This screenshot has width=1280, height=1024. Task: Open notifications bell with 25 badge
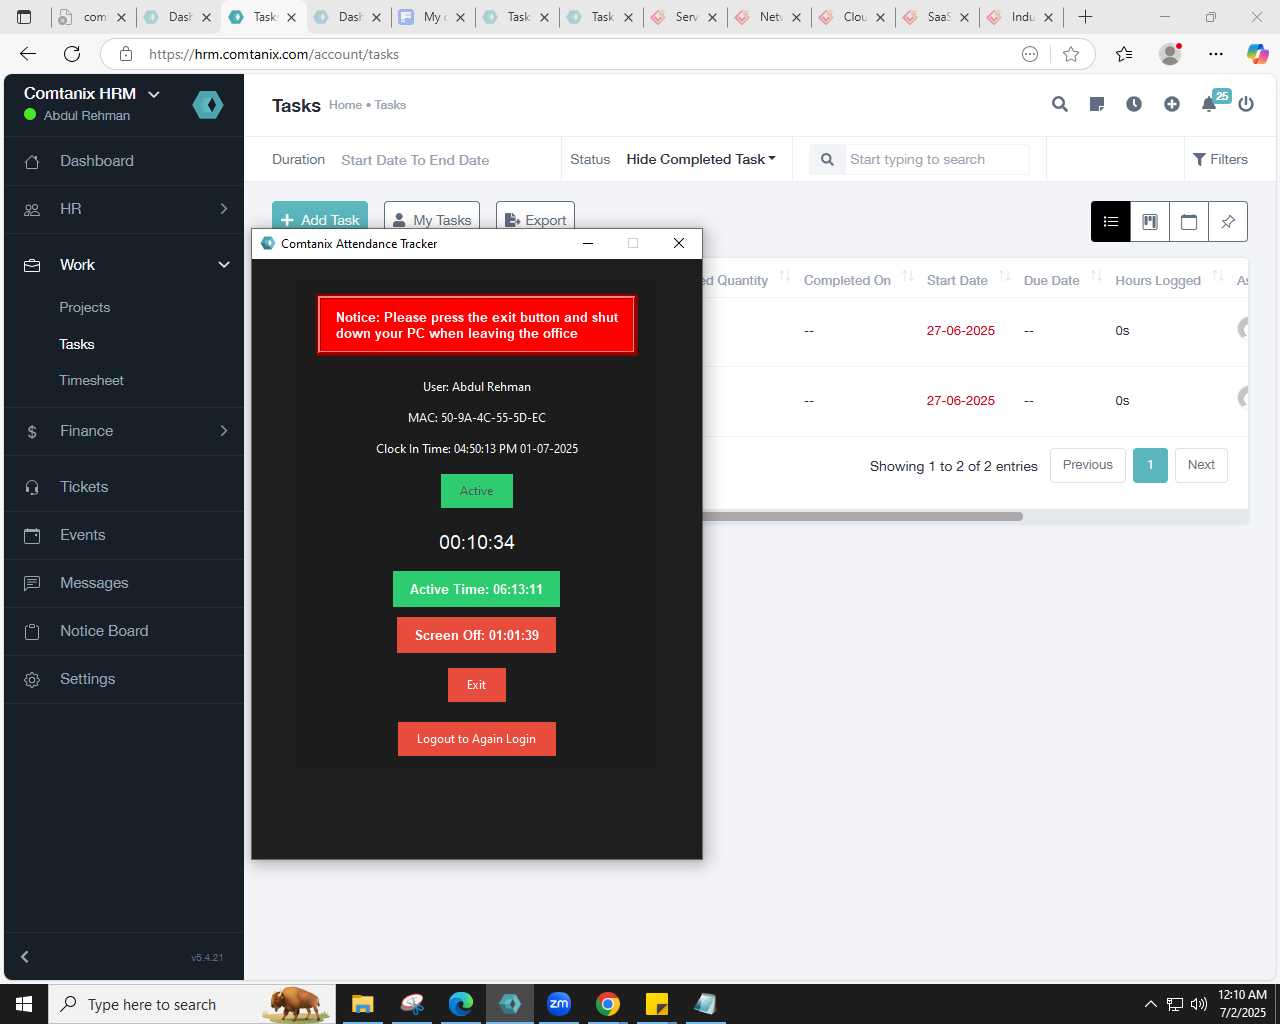(1210, 103)
